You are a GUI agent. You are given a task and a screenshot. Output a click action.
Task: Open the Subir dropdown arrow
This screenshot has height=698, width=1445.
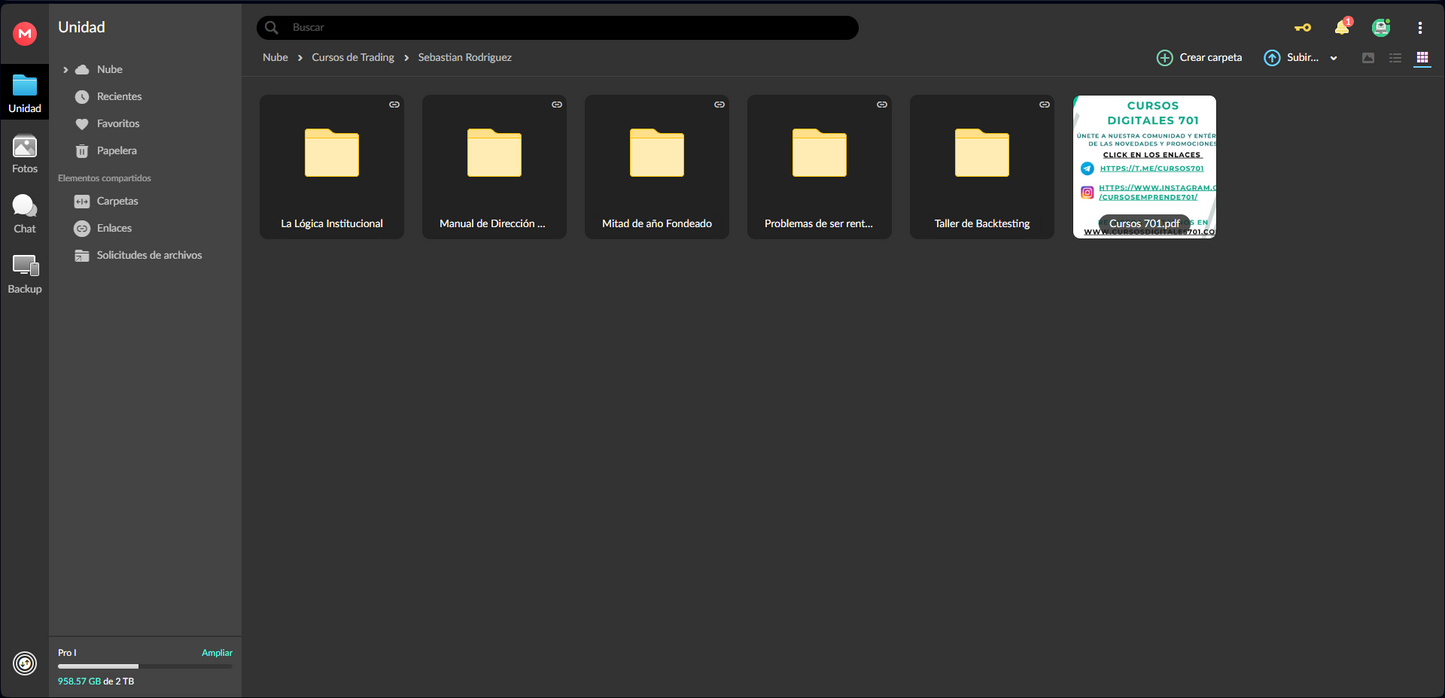point(1334,59)
